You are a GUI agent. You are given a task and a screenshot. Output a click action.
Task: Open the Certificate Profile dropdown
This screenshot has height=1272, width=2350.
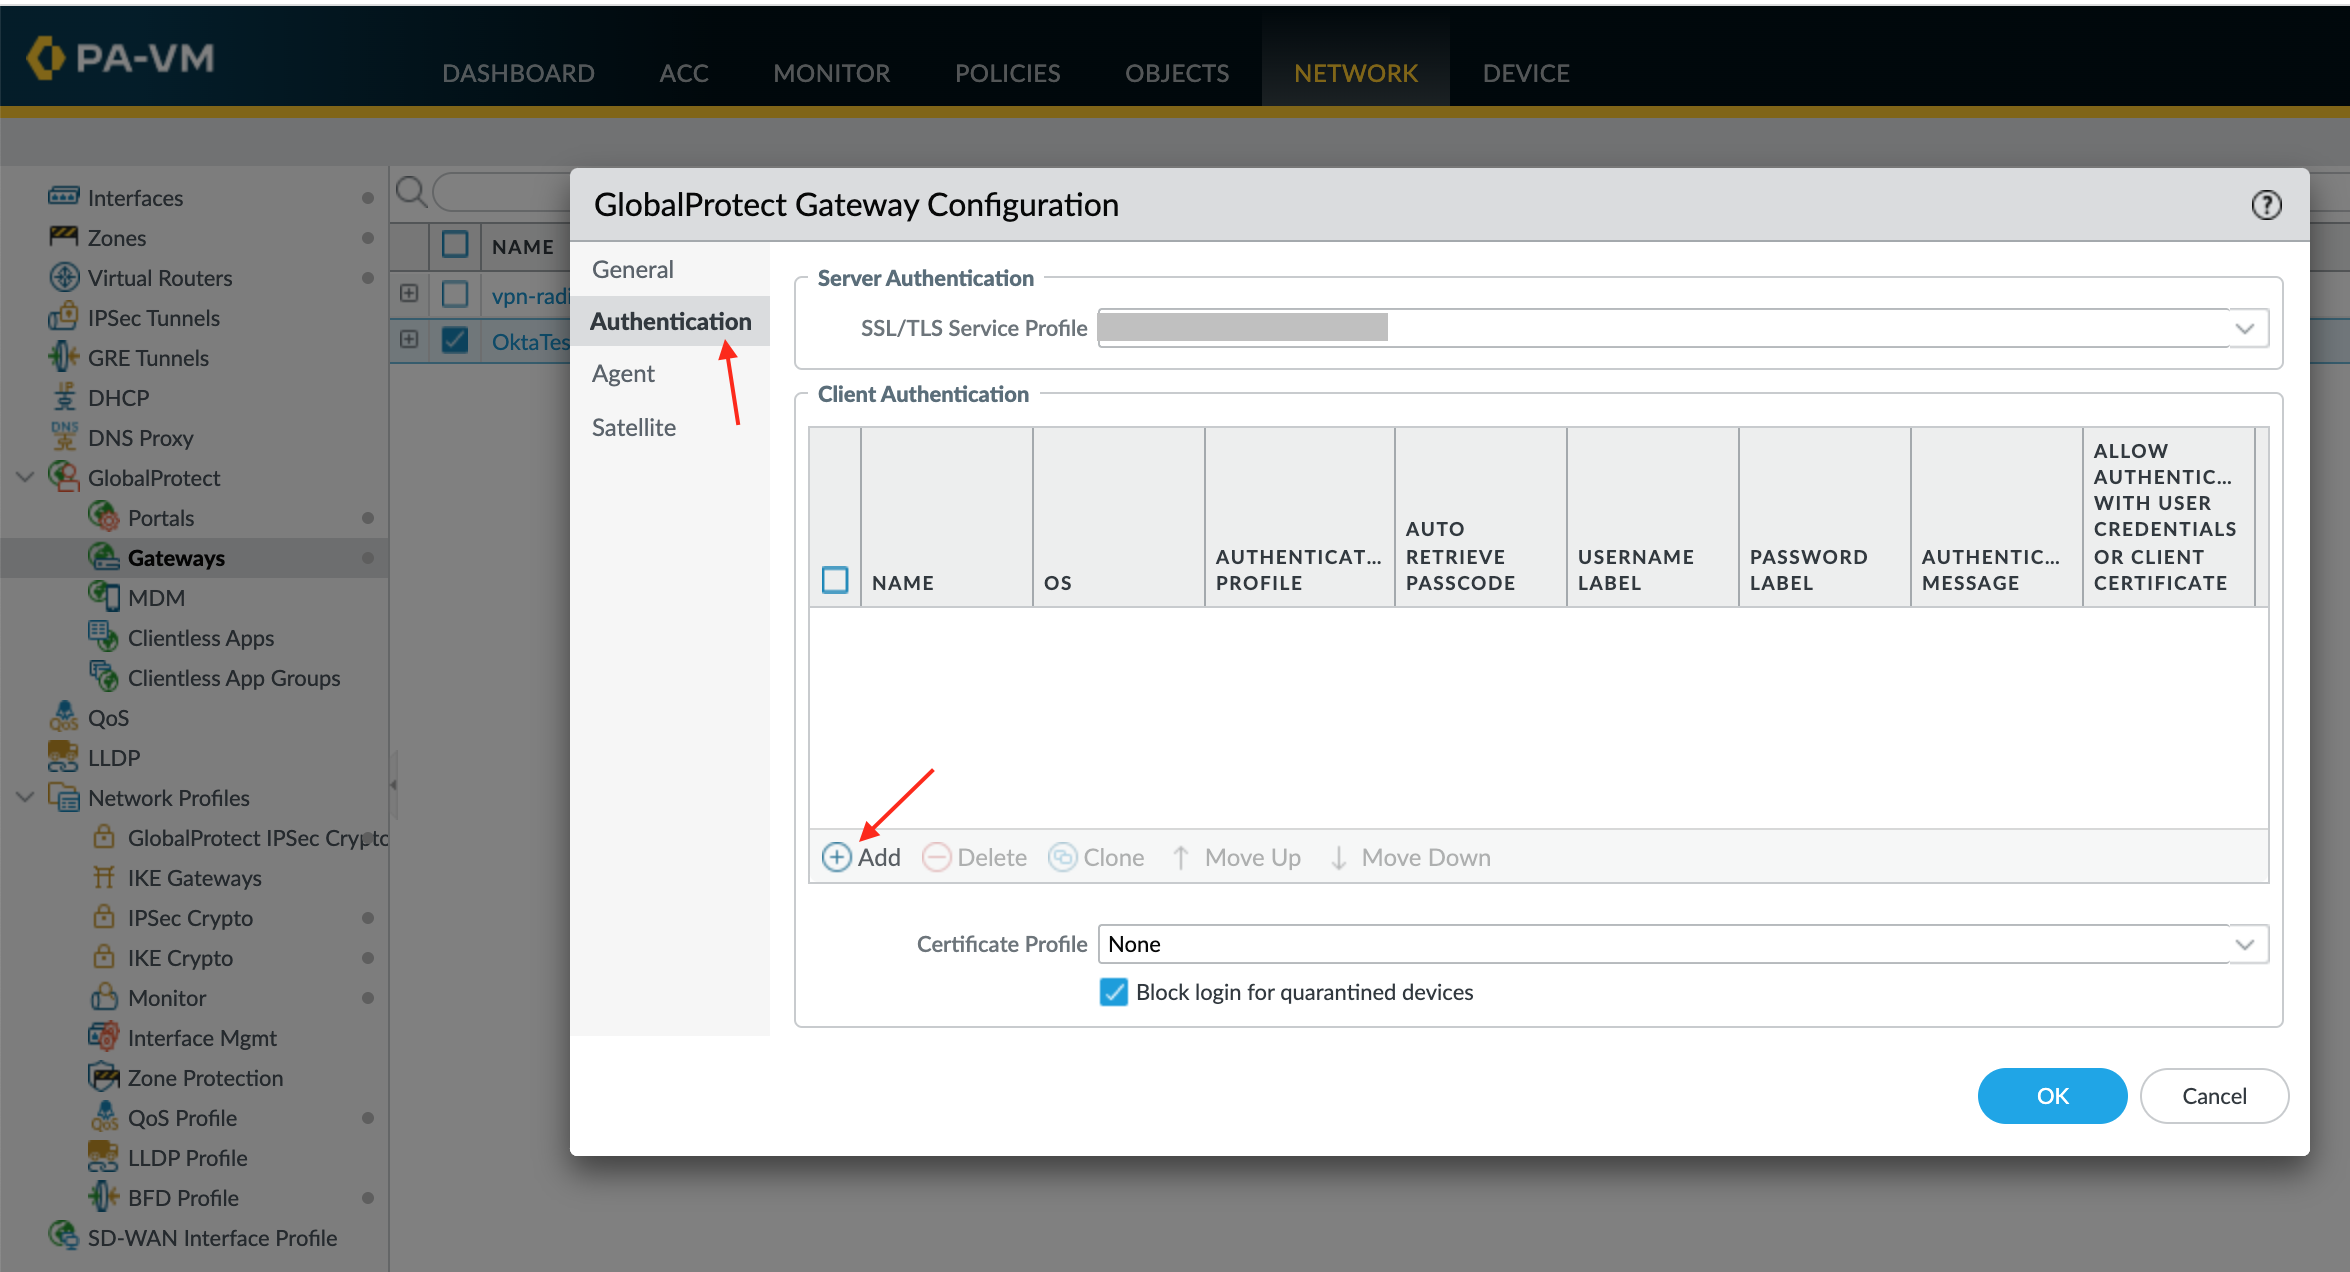(2244, 944)
